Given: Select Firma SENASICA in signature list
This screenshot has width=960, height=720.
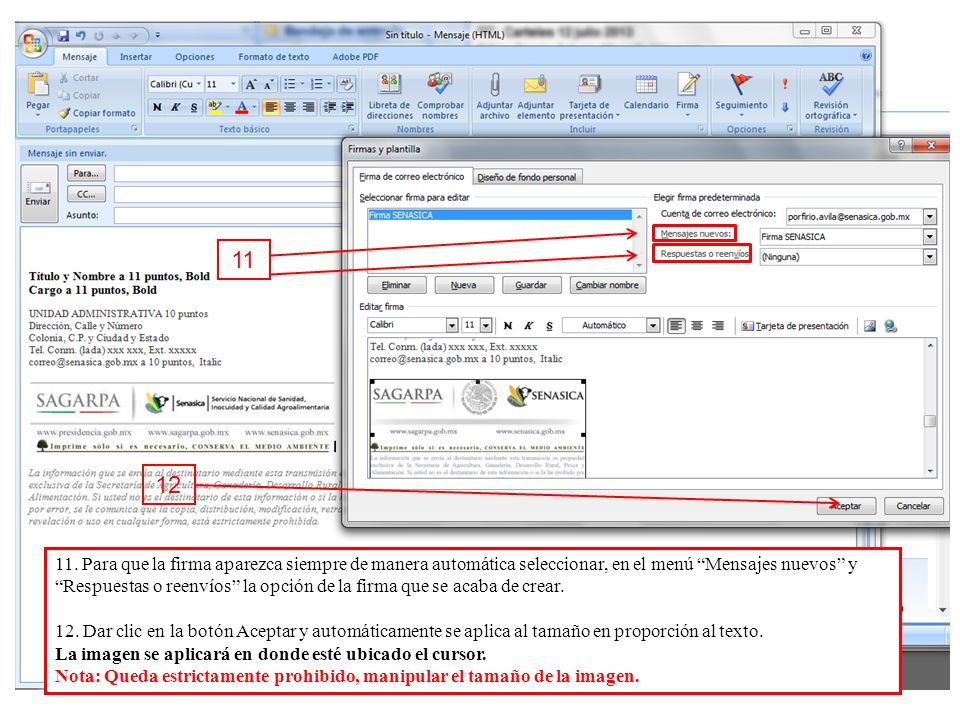Looking at the screenshot, I should click(500, 215).
